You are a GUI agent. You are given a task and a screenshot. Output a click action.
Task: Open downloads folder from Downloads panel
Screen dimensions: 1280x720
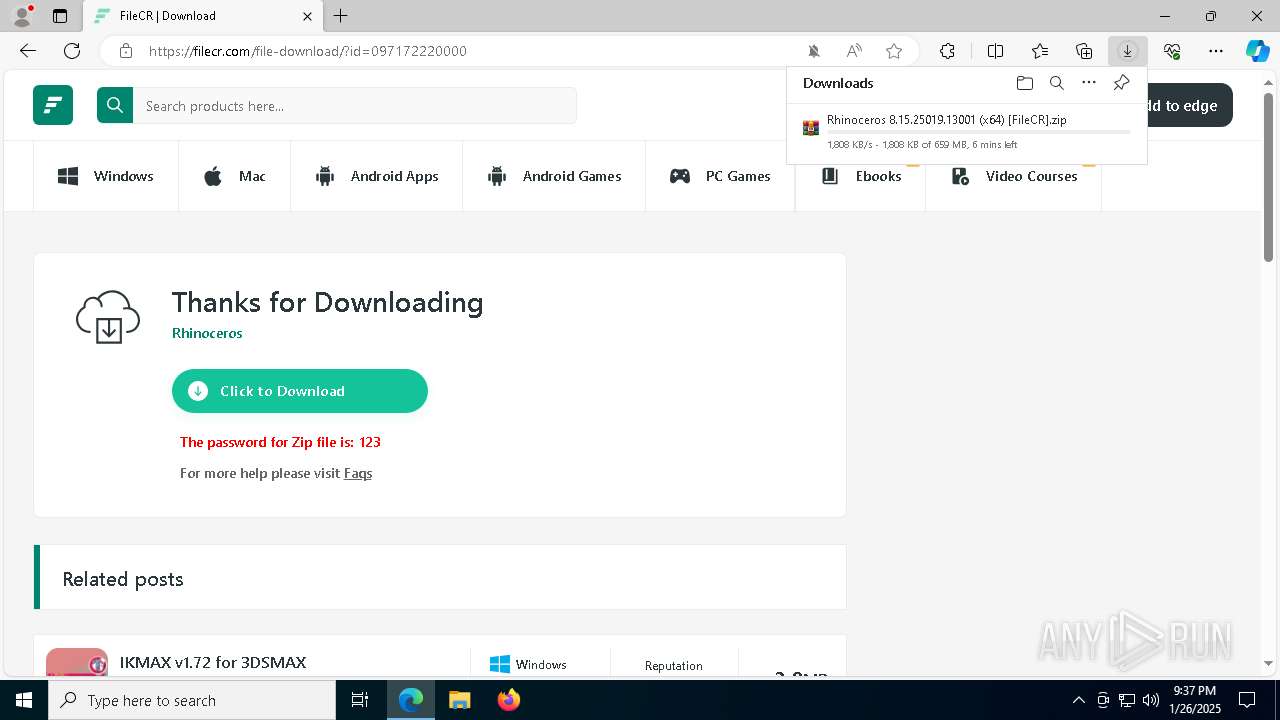click(1024, 83)
